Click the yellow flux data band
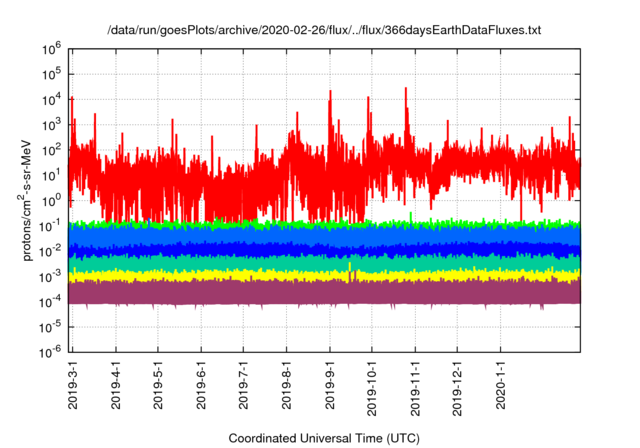This screenshot has height=448, width=640. (x=324, y=276)
